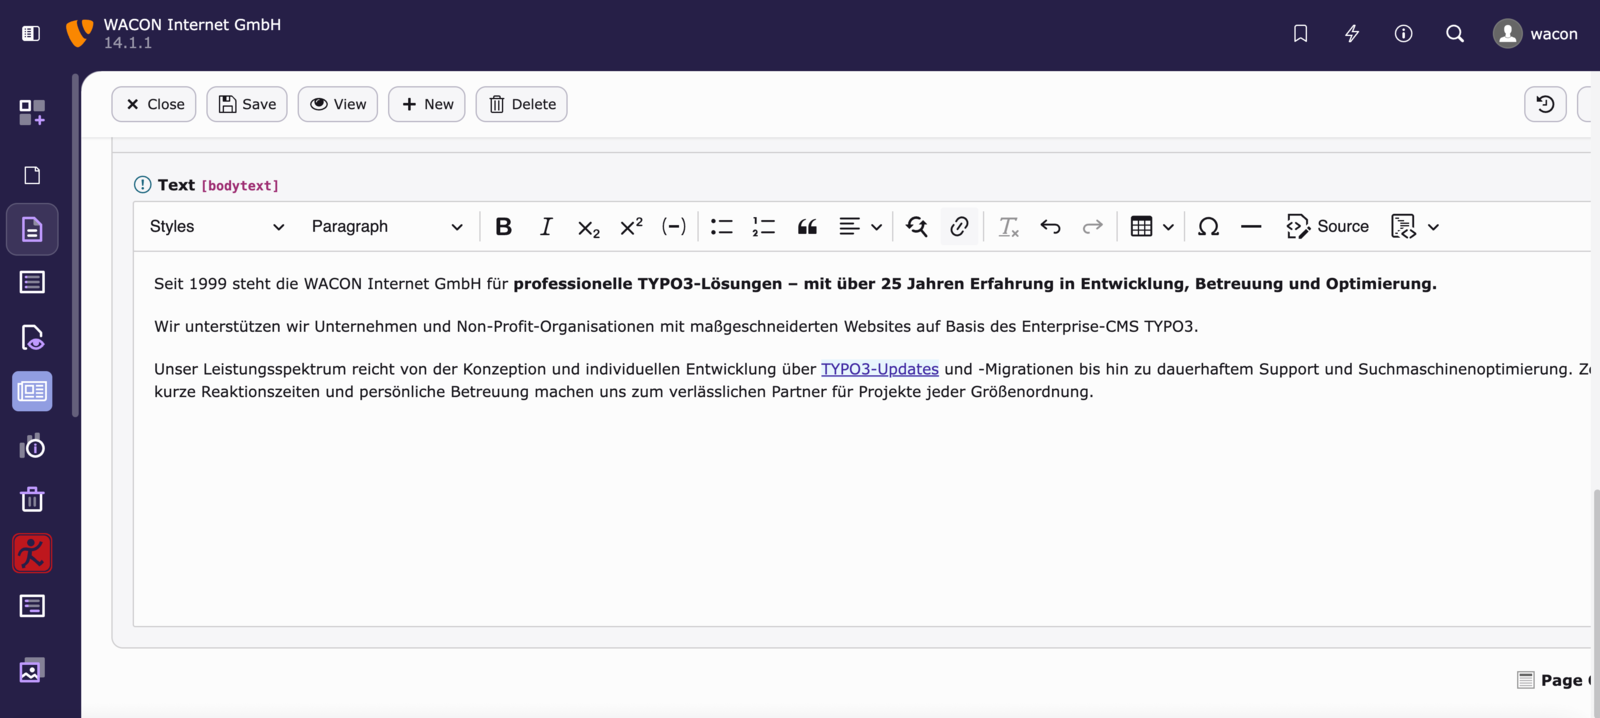Viewport: 1600px width, 718px height.
Task: Click the TYPO3-Updates link in text
Action: coord(879,369)
